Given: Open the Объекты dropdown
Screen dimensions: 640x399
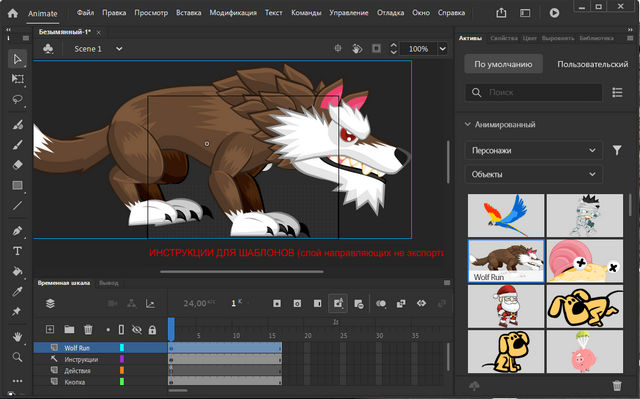Looking at the screenshot, I should (x=533, y=174).
